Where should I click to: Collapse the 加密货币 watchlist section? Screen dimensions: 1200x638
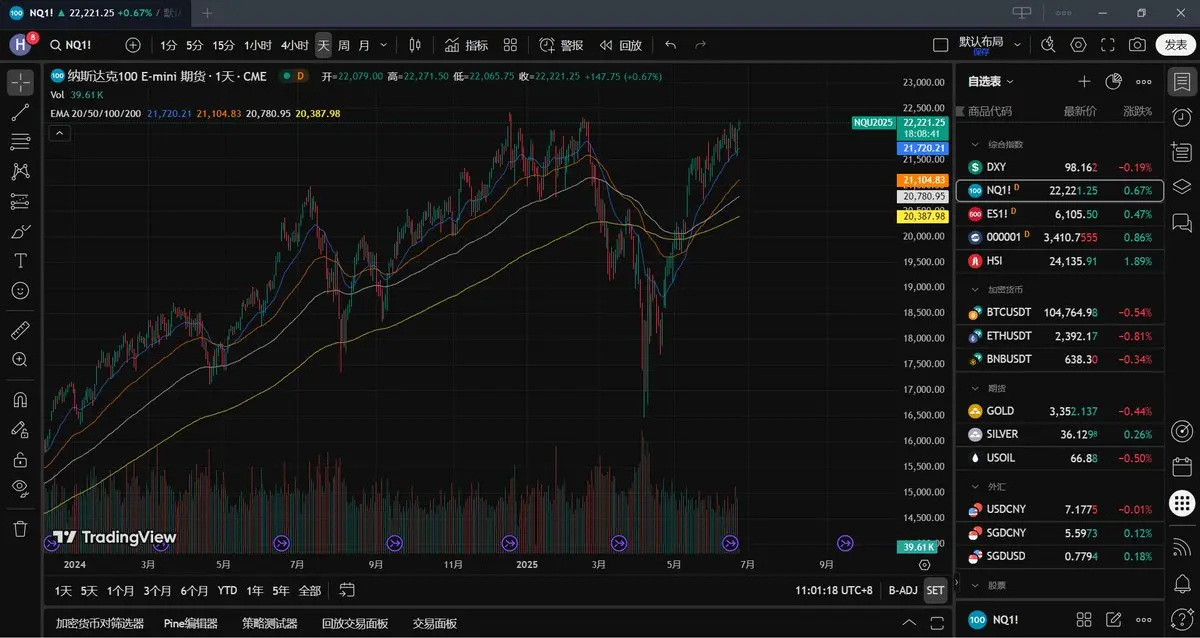pyautogui.click(x=976, y=289)
